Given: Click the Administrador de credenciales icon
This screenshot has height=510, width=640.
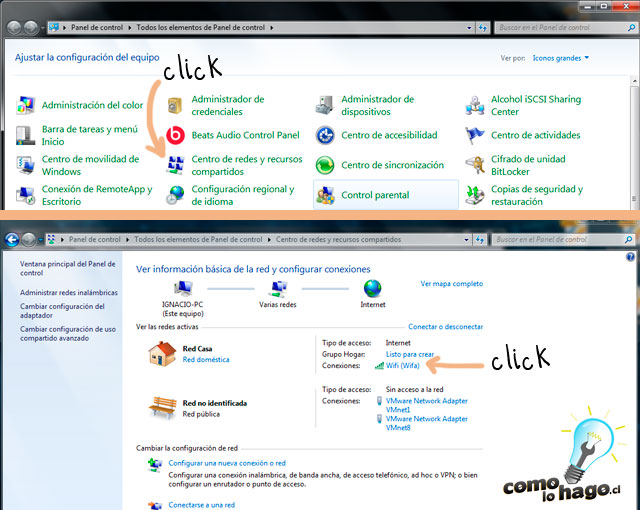Looking at the screenshot, I should (176, 106).
